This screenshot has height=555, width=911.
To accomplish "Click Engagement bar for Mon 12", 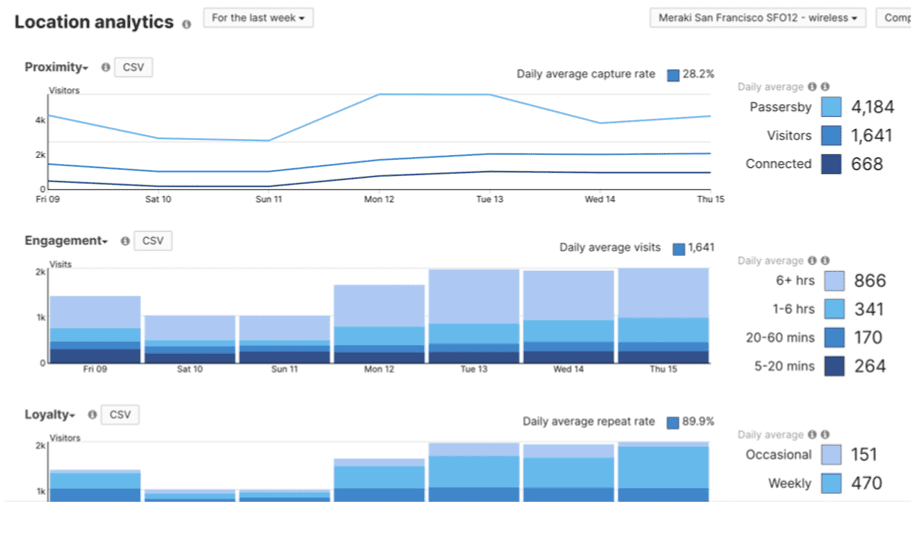I will click(x=379, y=324).
